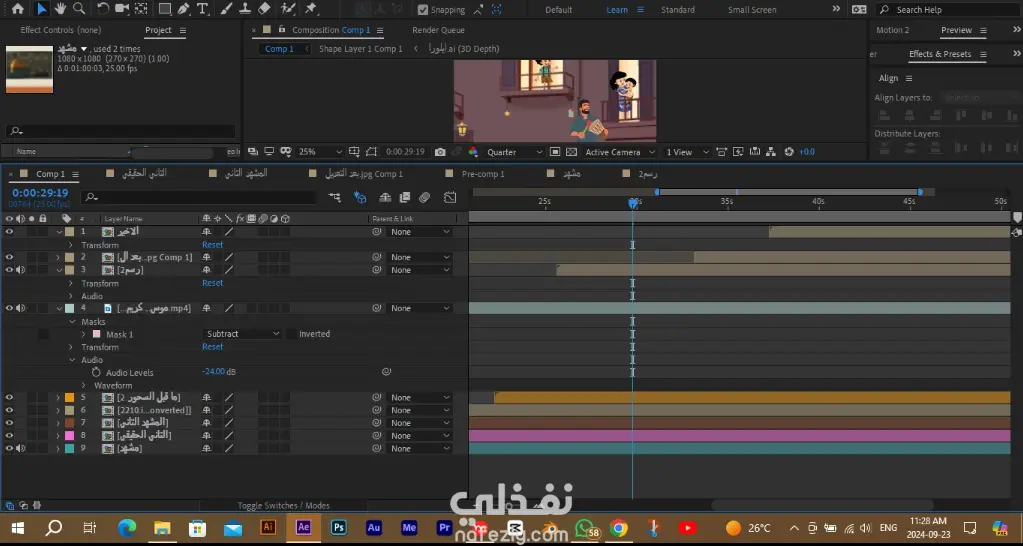Mute audio on layer 9 مشهد
The height and width of the screenshot is (546, 1023).
coord(20,448)
